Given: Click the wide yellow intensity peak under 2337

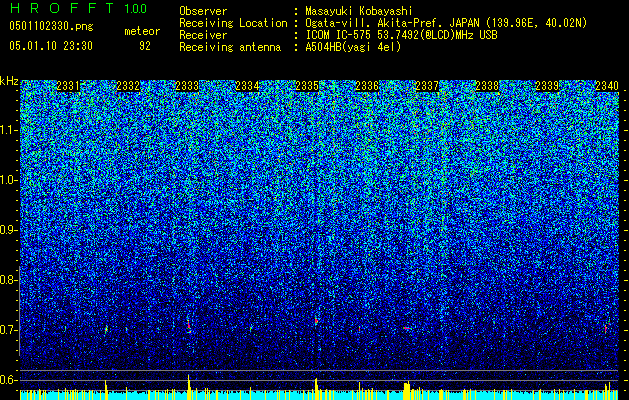Looking at the screenshot, I should click(407, 391).
